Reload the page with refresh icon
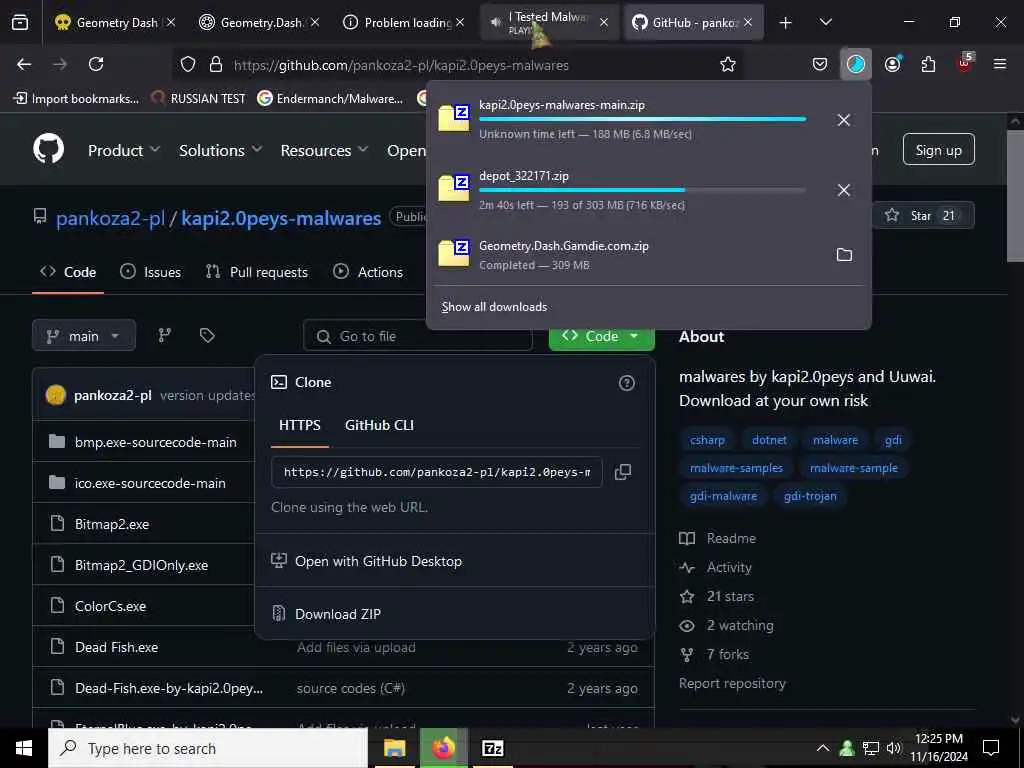The width and height of the screenshot is (1024, 768). tap(96, 64)
